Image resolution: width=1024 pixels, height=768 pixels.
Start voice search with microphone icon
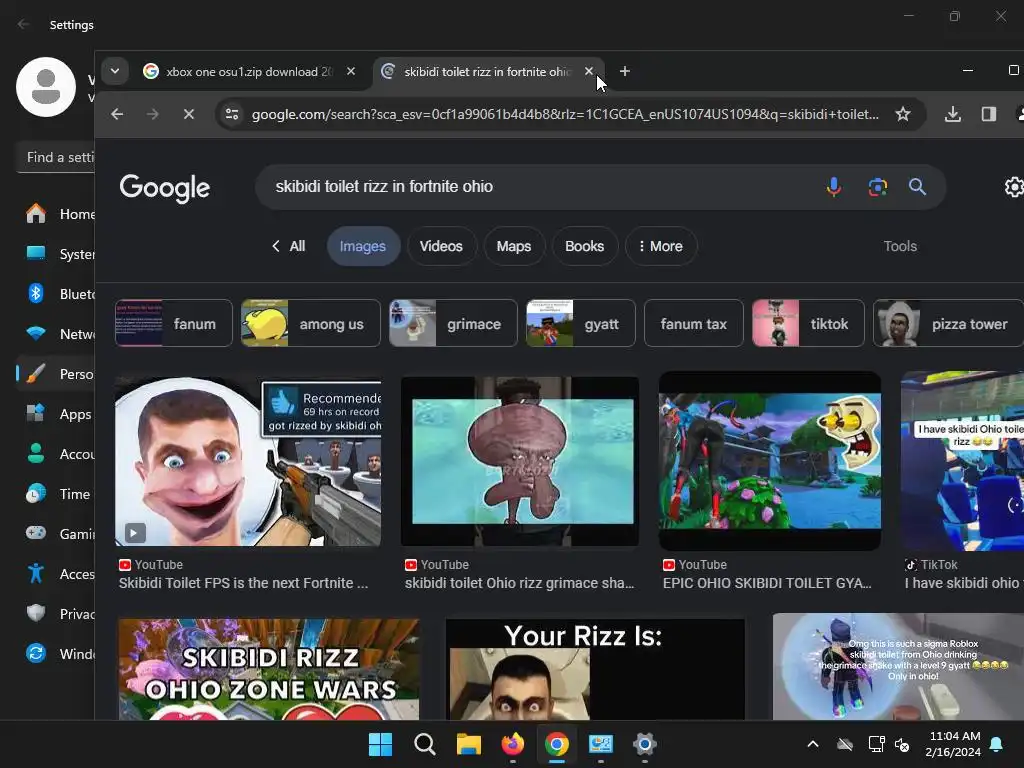pos(833,187)
